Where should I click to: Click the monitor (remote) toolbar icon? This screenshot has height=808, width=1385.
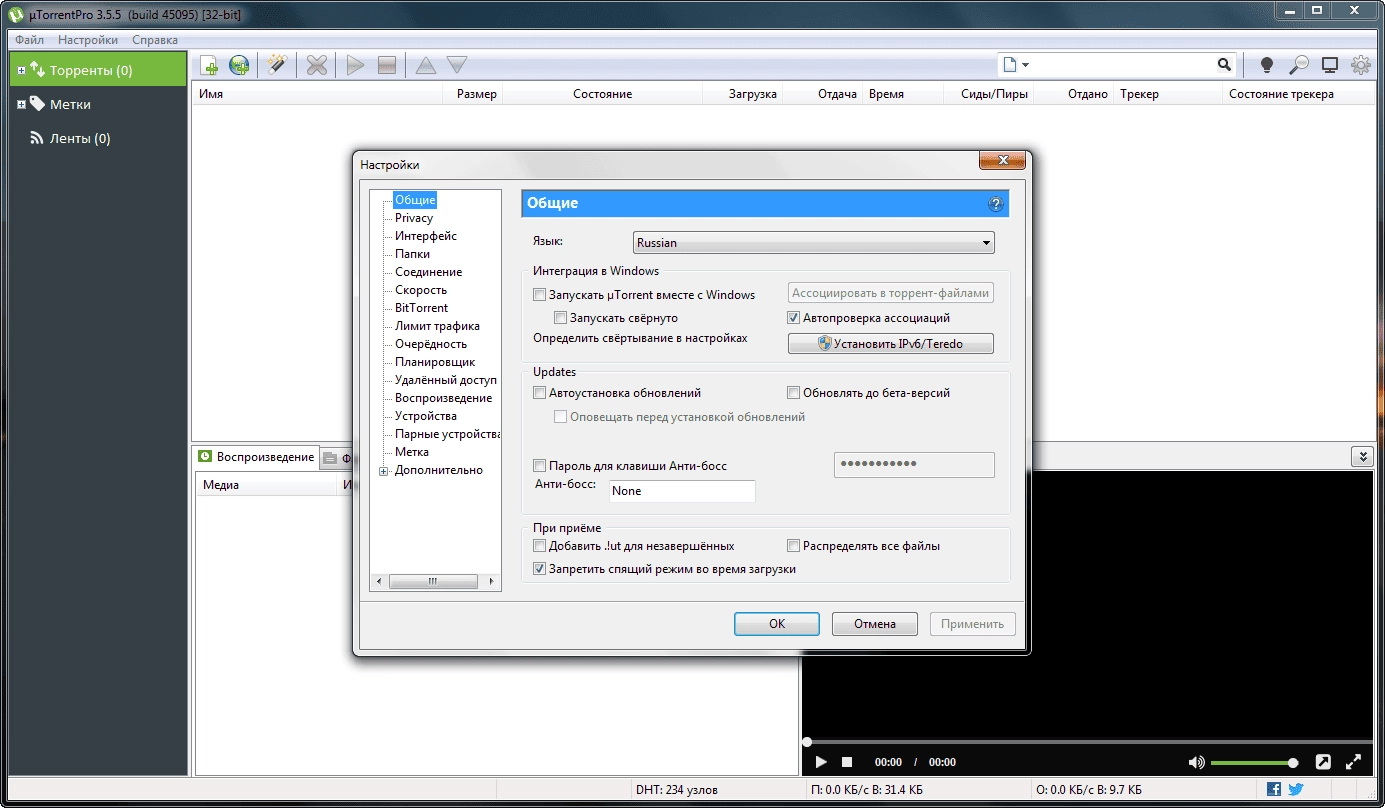tap(1330, 66)
